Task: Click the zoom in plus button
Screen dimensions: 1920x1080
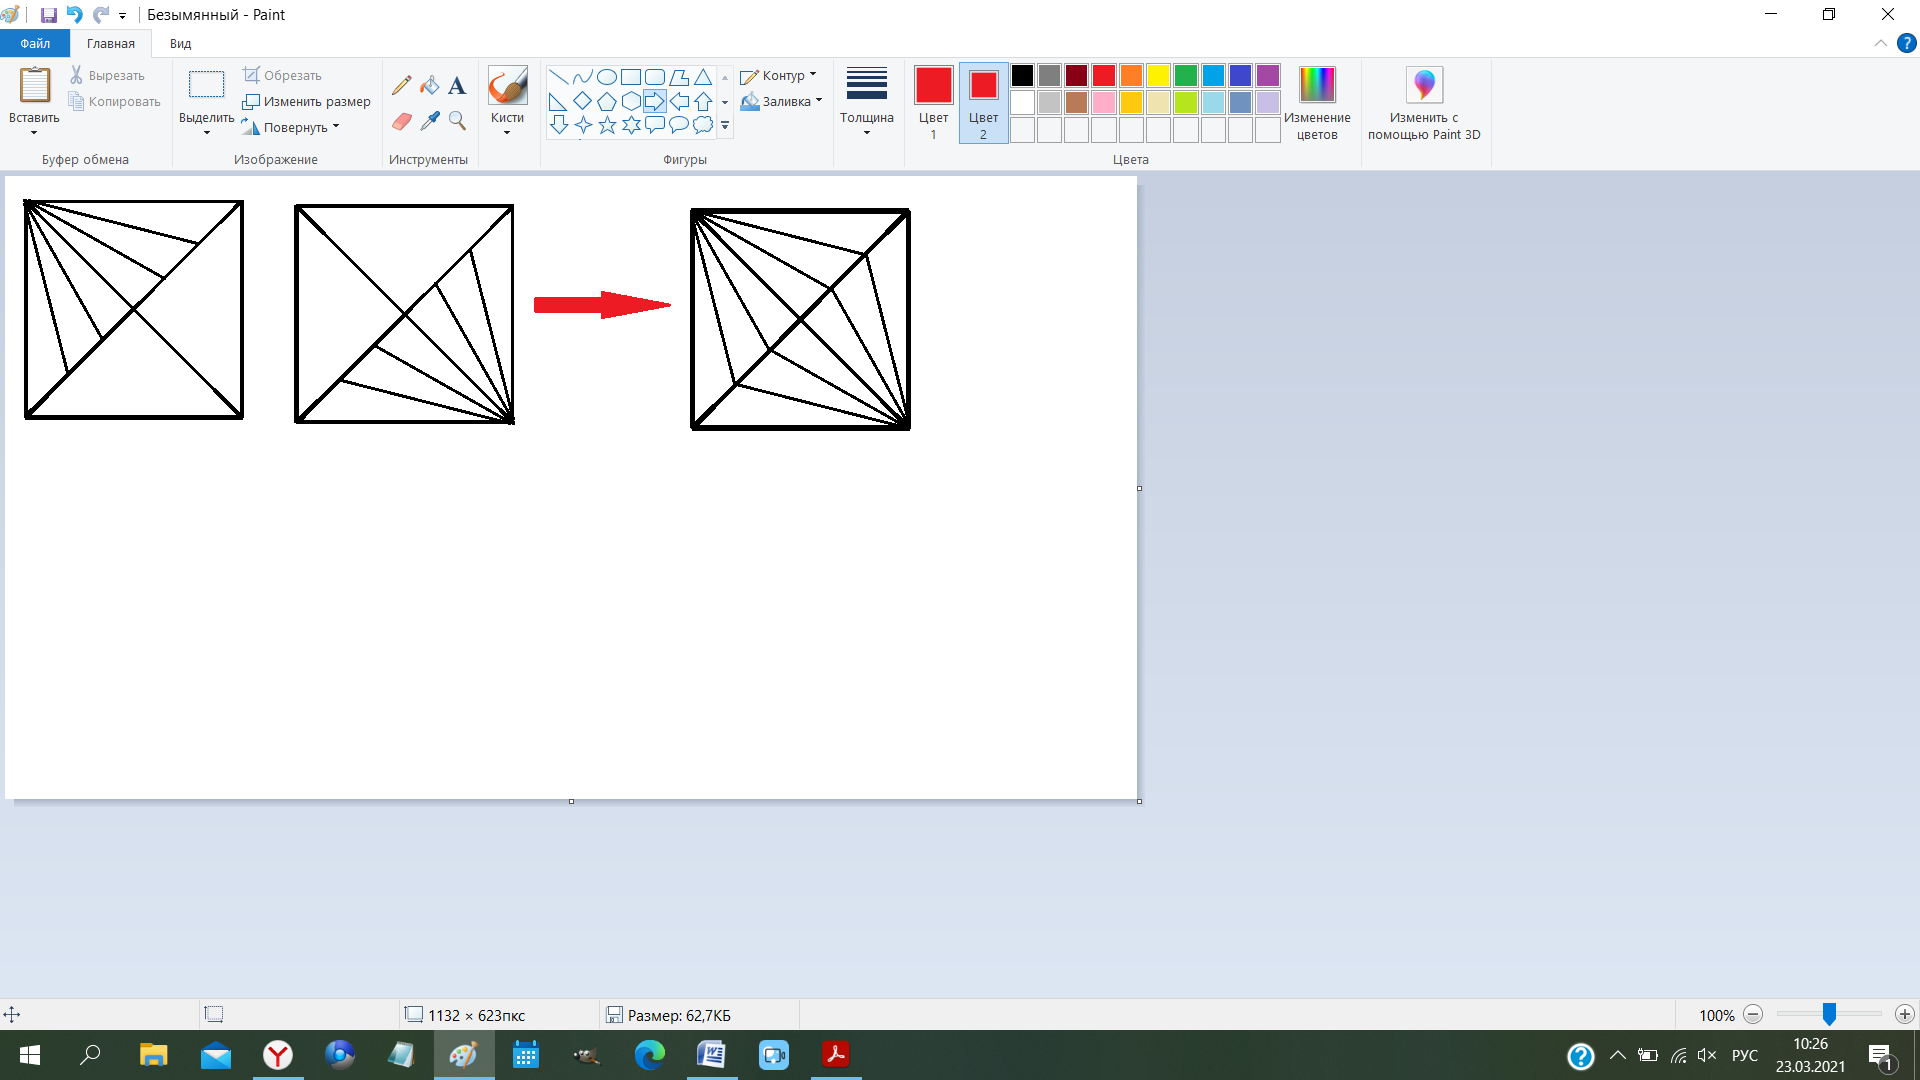Action: tap(1904, 1015)
